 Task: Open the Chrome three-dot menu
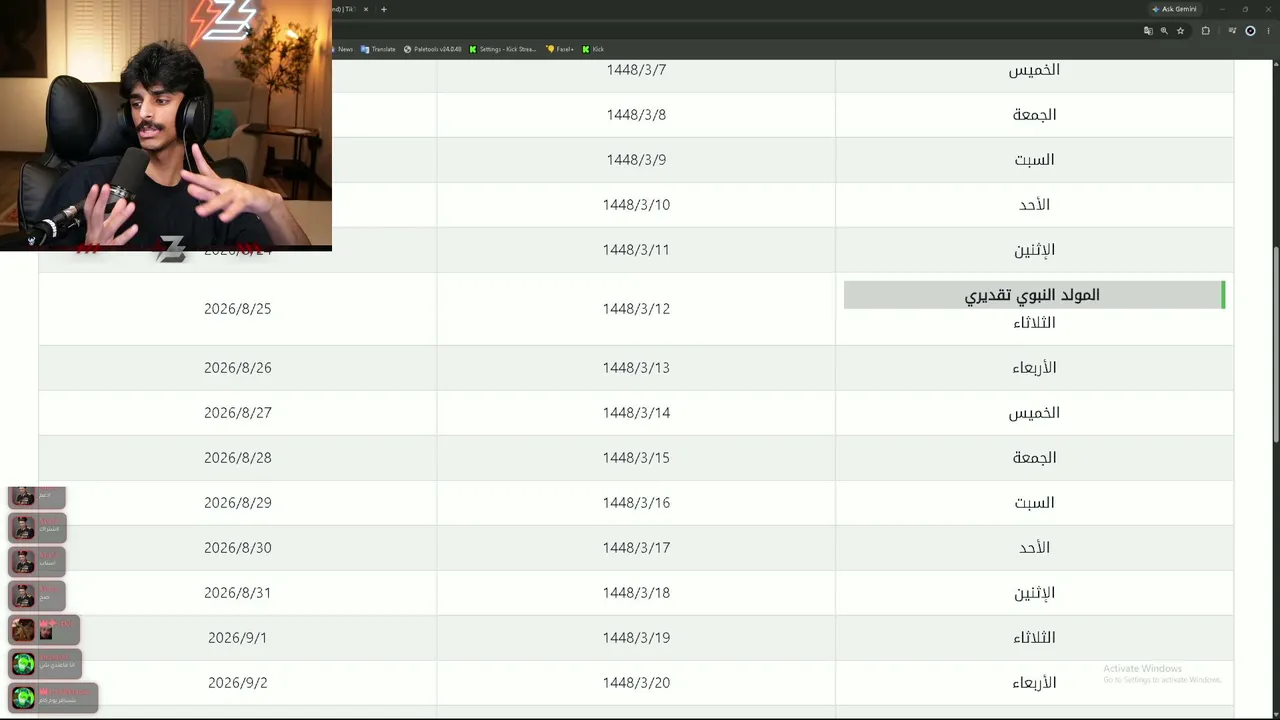pyautogui.click(x=1267, y=31)
